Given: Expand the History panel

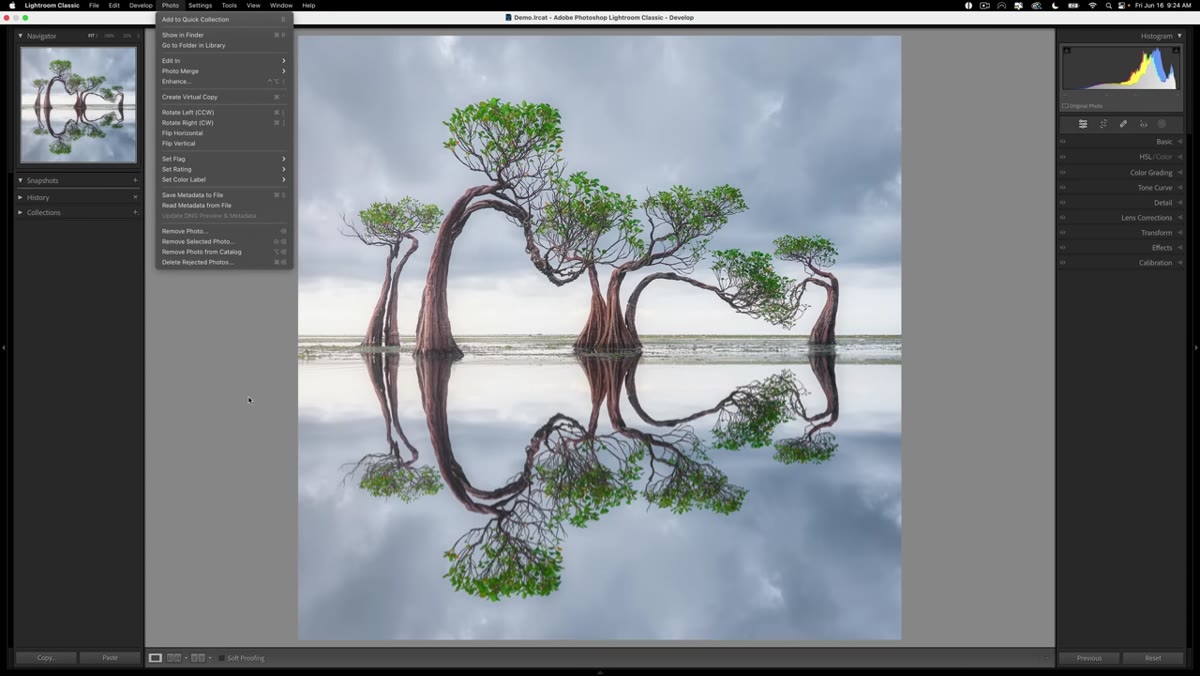Looking at the screenshot, I should pos(20,197).
